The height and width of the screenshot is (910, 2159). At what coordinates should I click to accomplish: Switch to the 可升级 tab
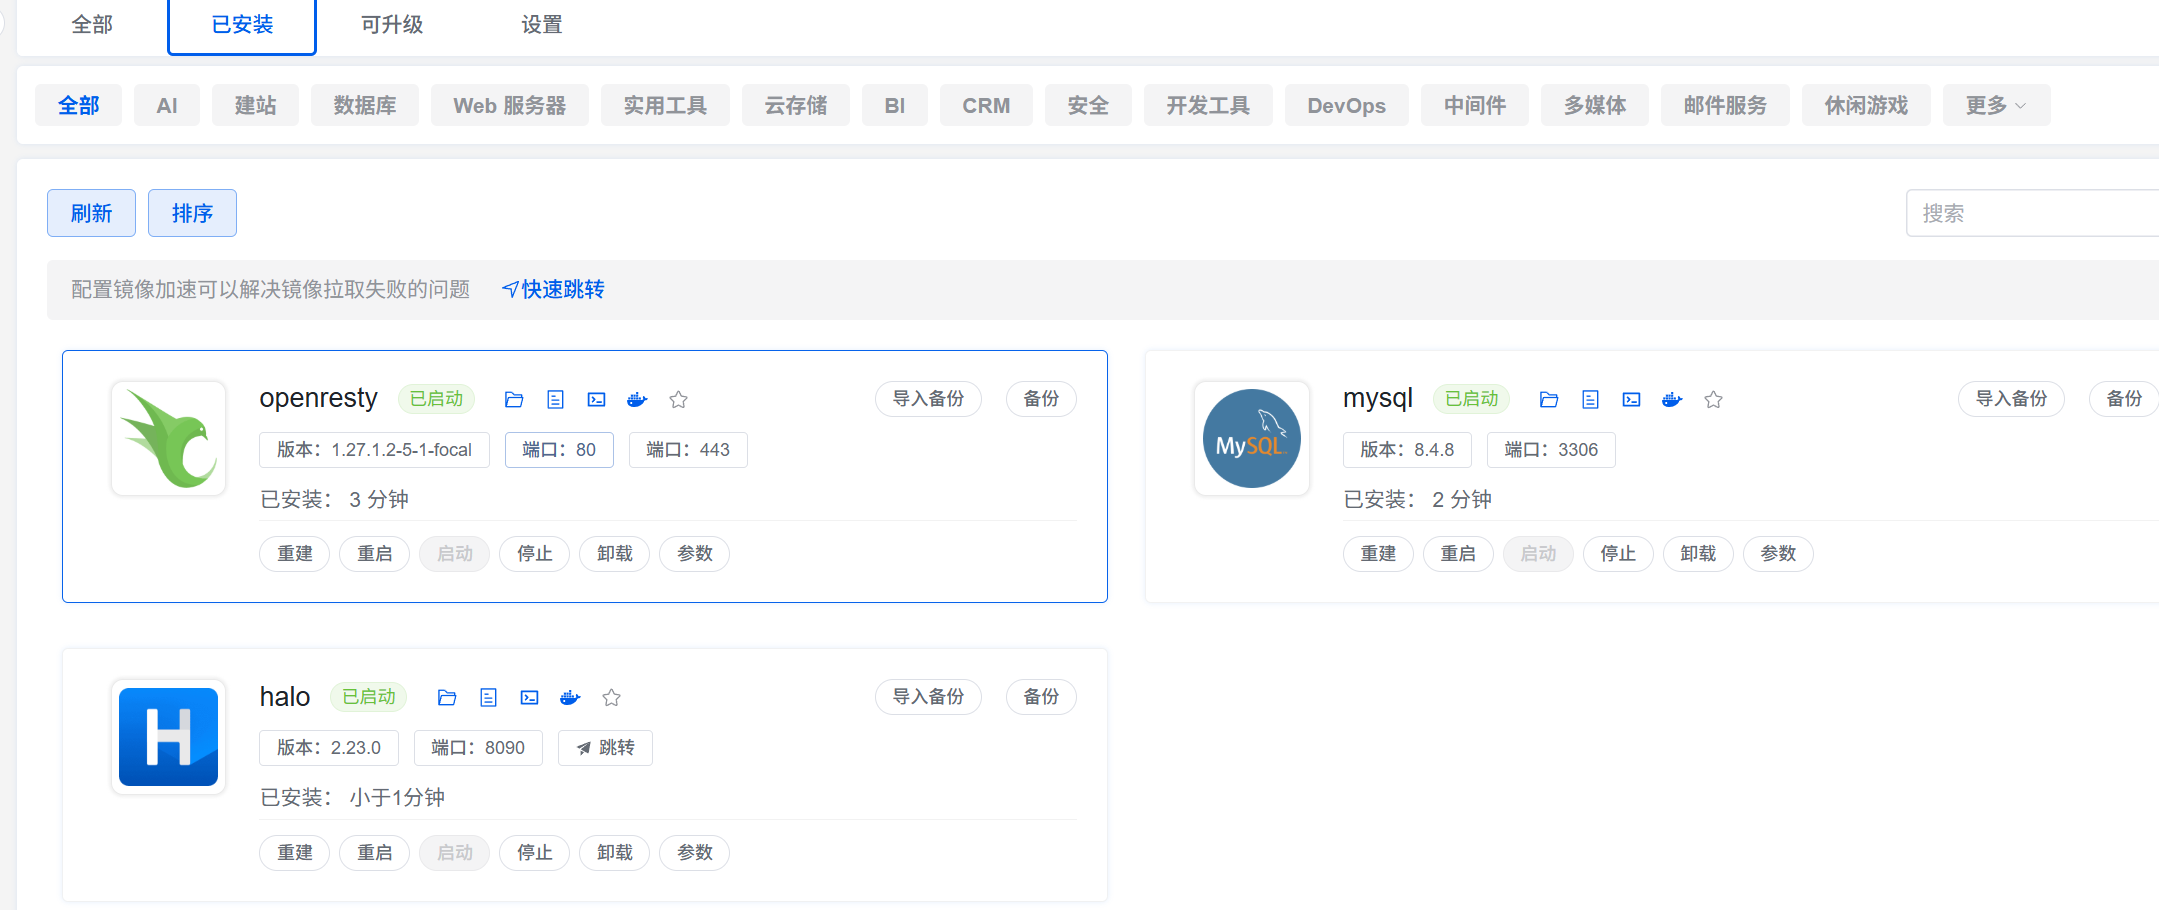pos(392,25)
